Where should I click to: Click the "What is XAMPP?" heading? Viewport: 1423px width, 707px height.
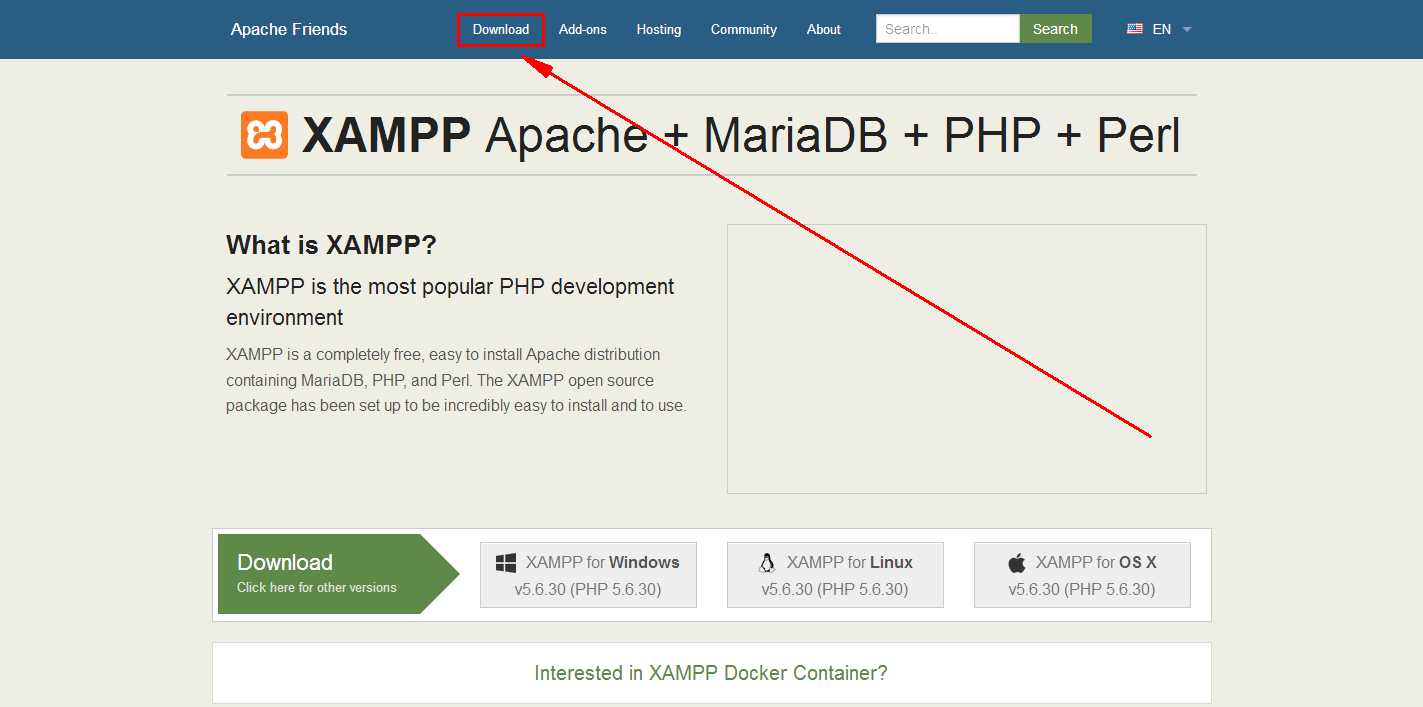[x=331, y=245]
